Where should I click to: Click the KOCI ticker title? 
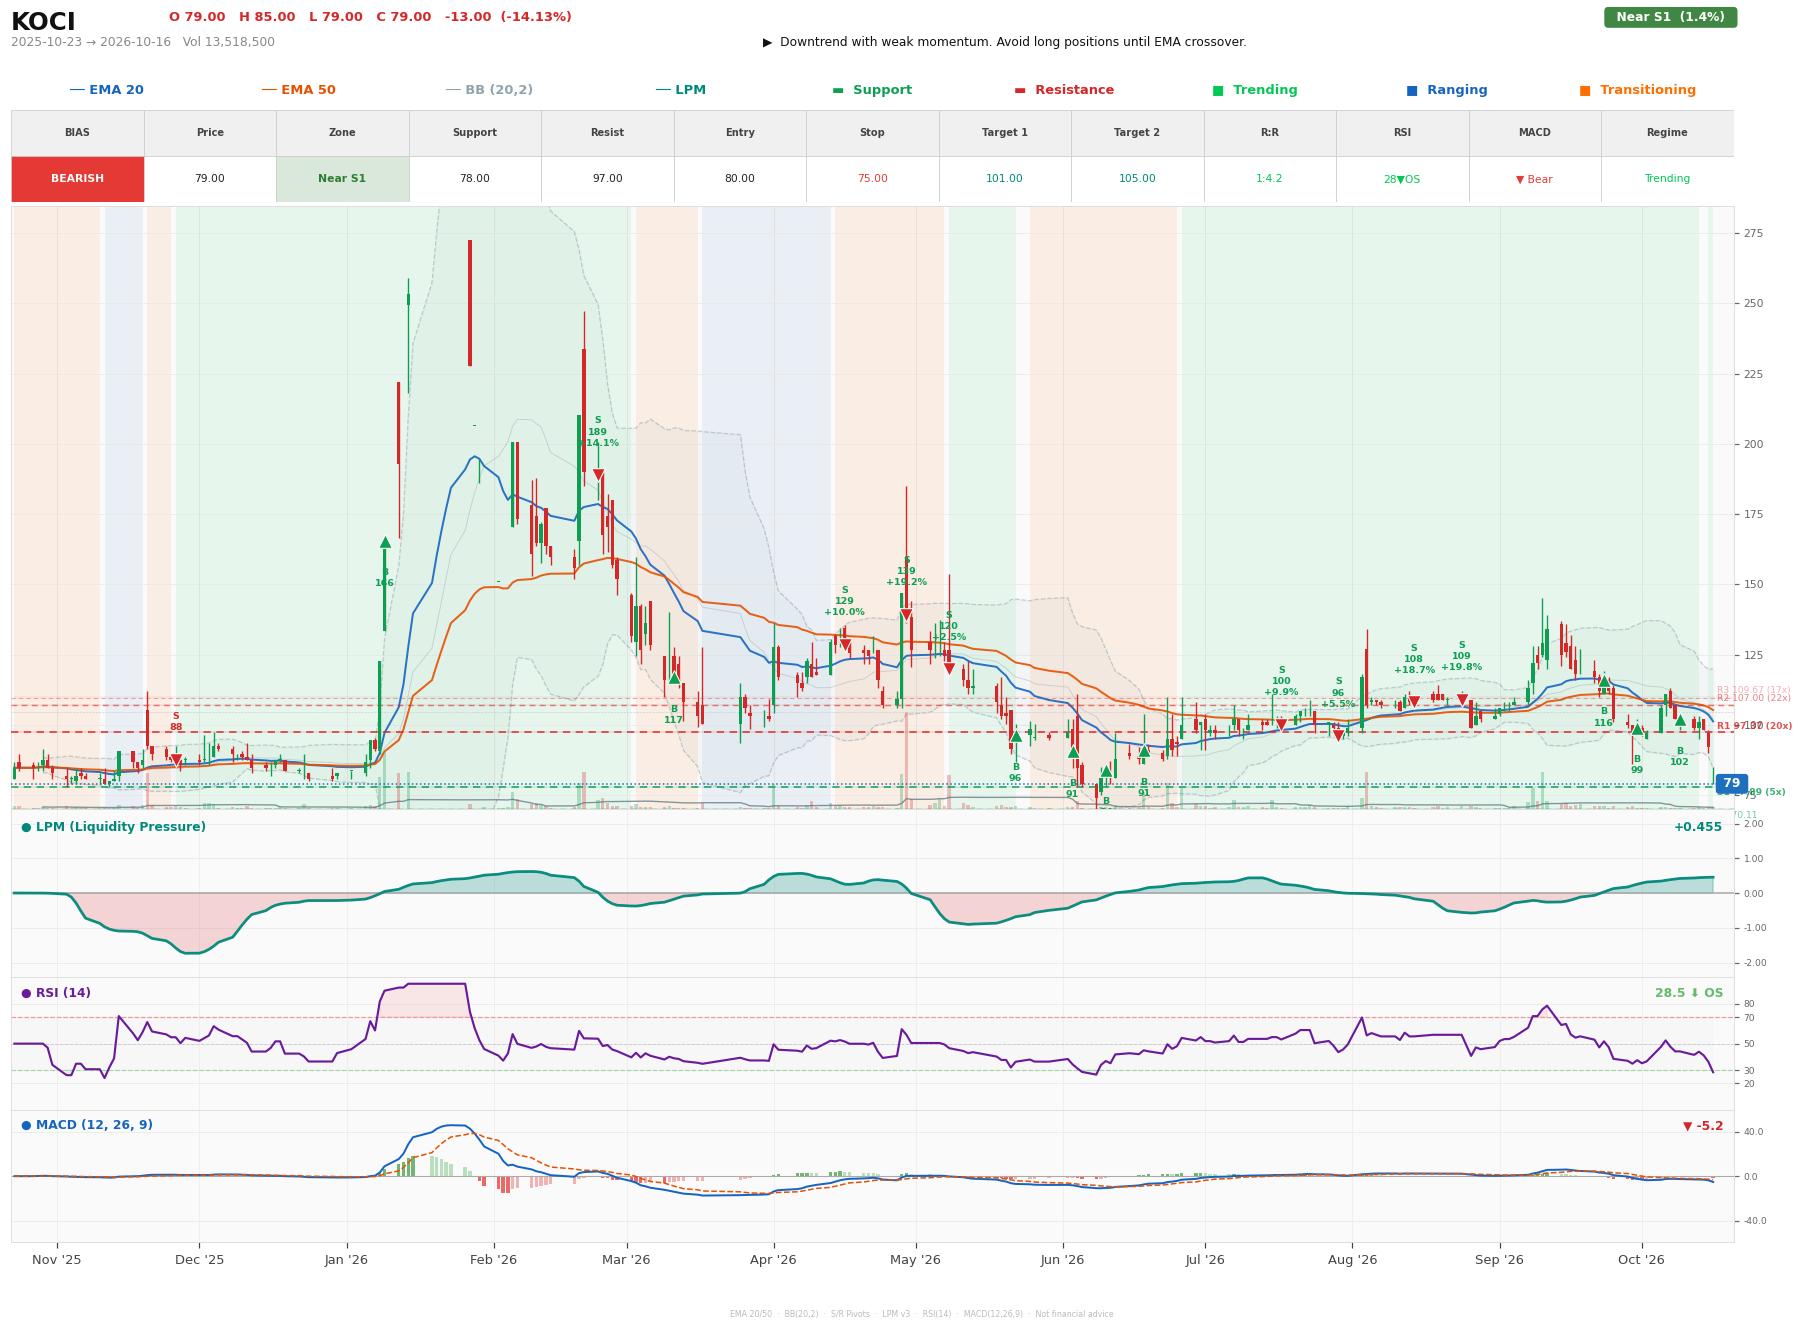point(43,22)
